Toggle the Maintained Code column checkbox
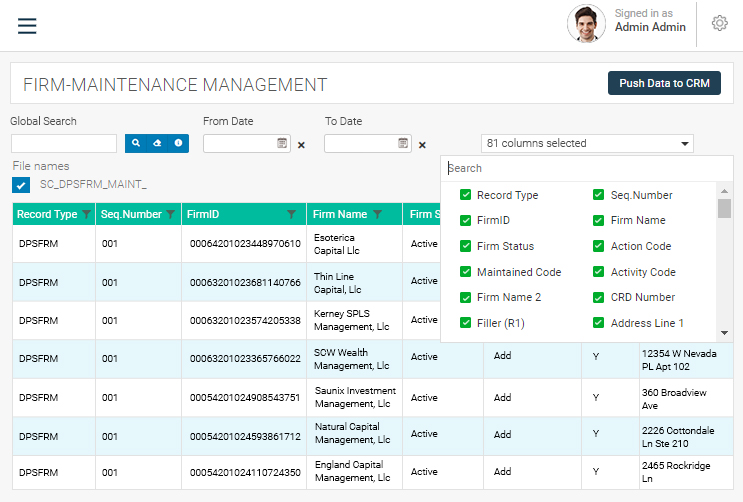This screenshot has width=743, height=502. [x=465, y=272]
